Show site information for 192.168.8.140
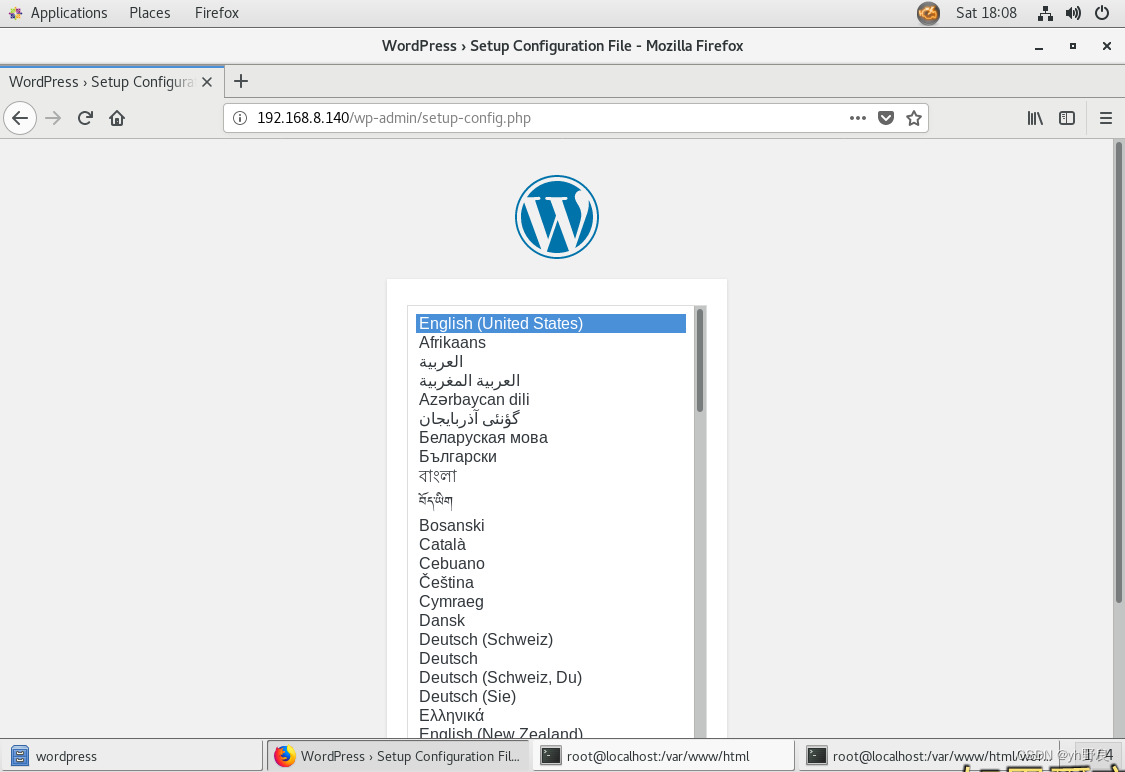Viewport: 1125px width, 772px height. tap(240, 118)
